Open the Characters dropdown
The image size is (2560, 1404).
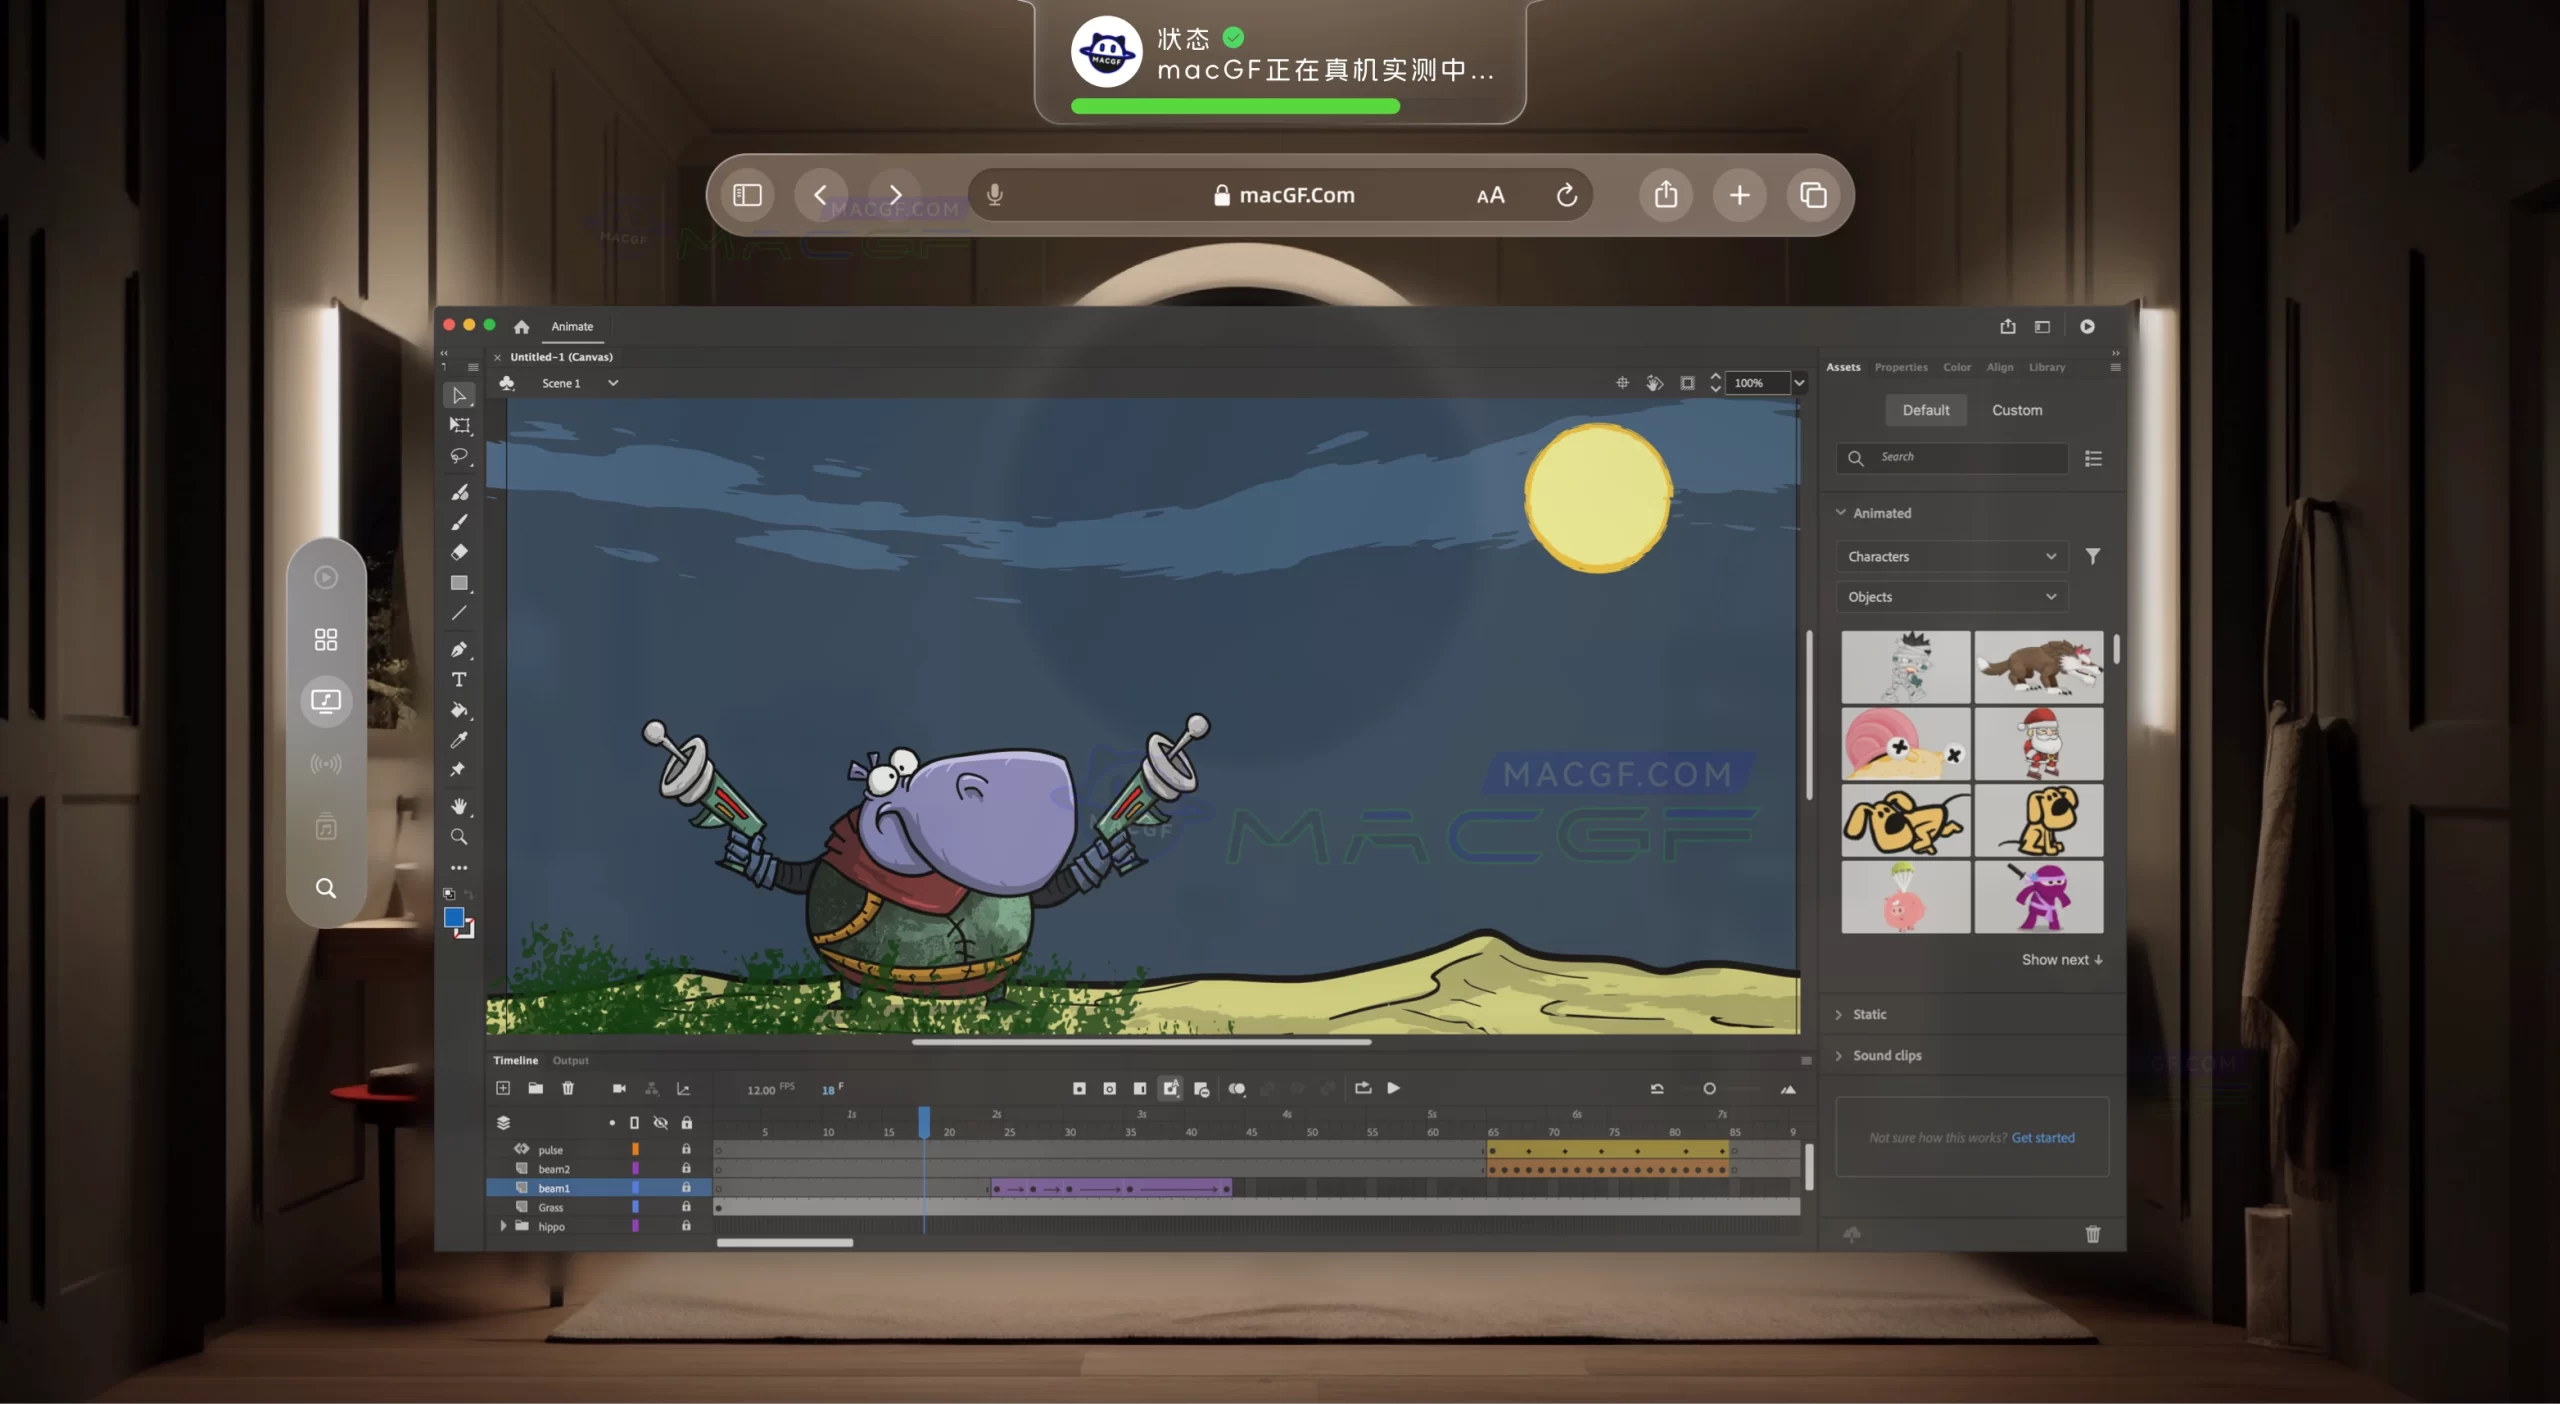click(x=1950, y=556)
